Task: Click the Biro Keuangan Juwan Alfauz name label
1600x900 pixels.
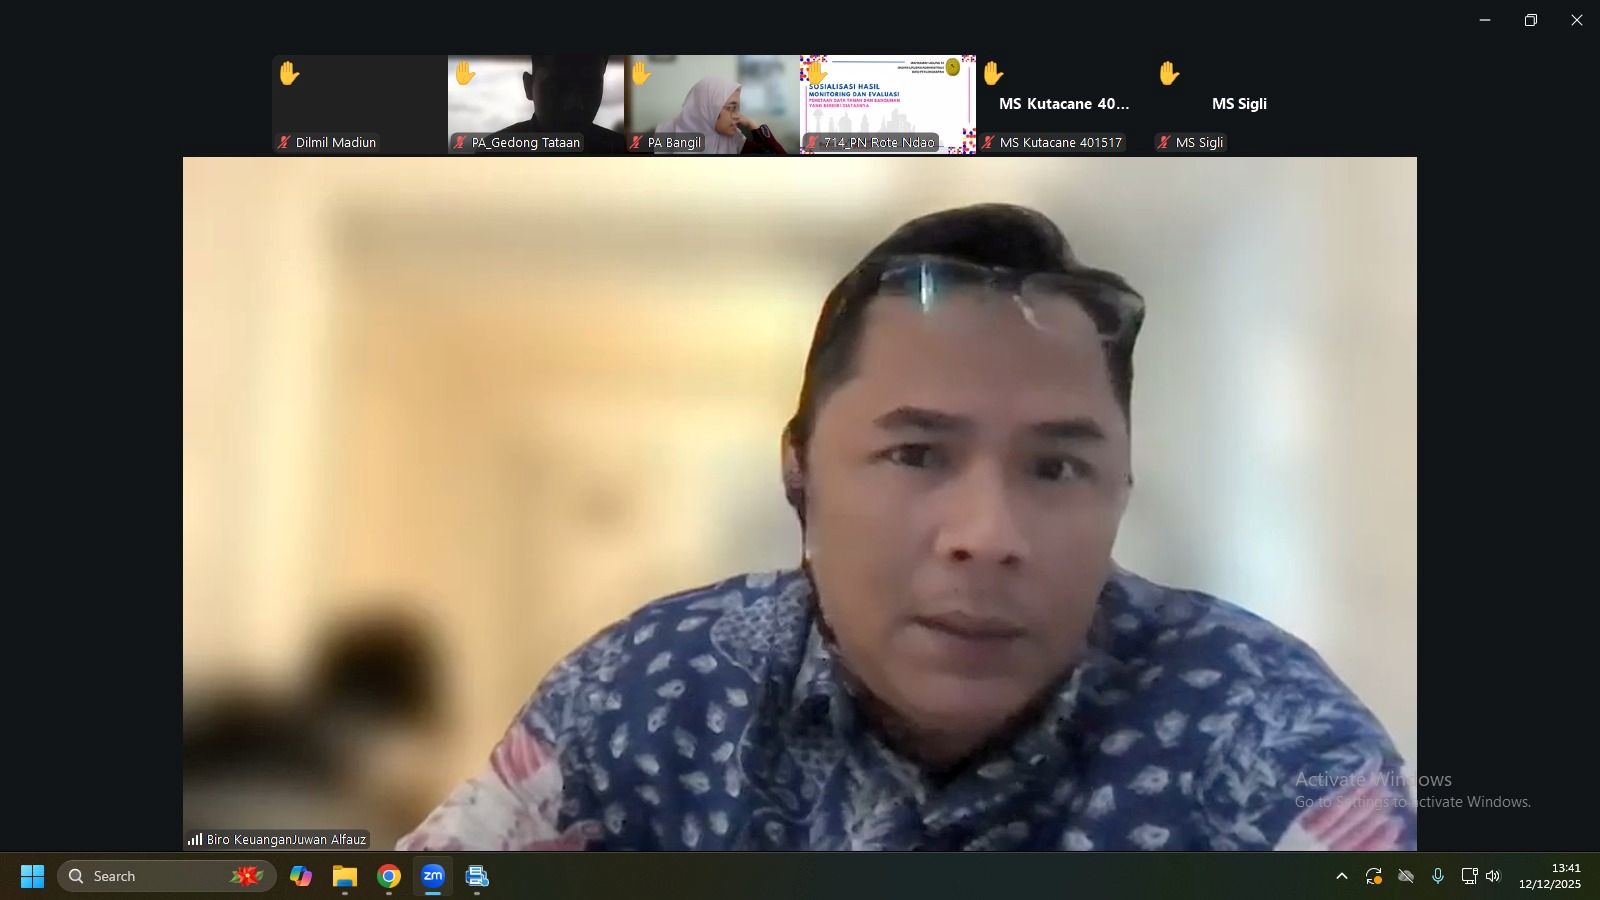Action: point(286,840)
